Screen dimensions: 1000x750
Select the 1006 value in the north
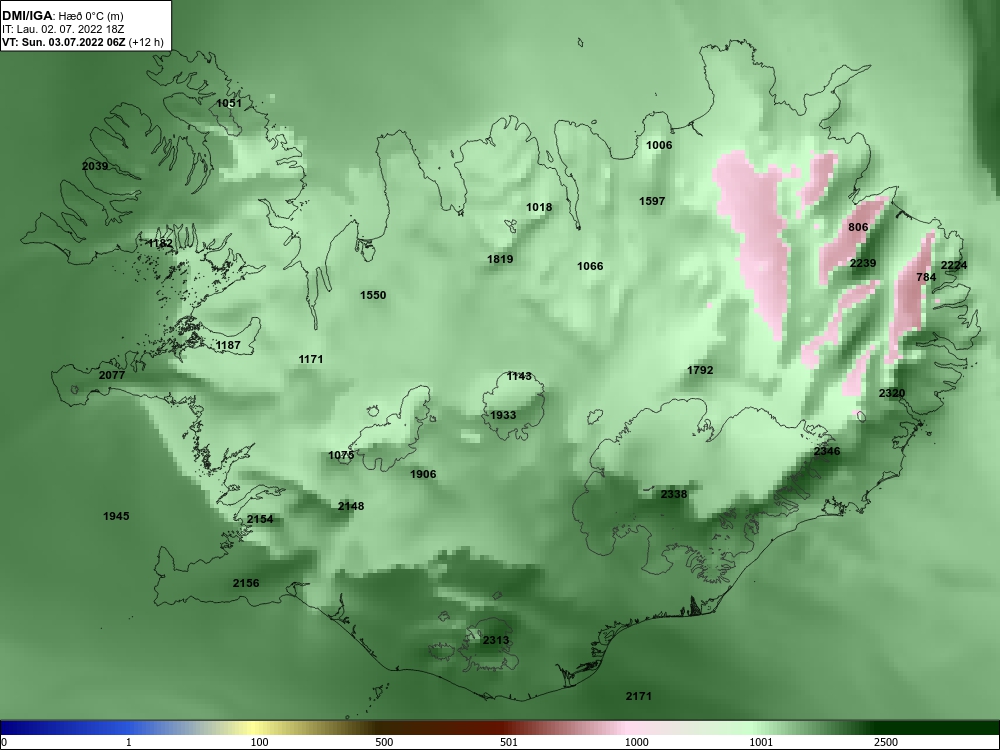click(x=659, y=145)
